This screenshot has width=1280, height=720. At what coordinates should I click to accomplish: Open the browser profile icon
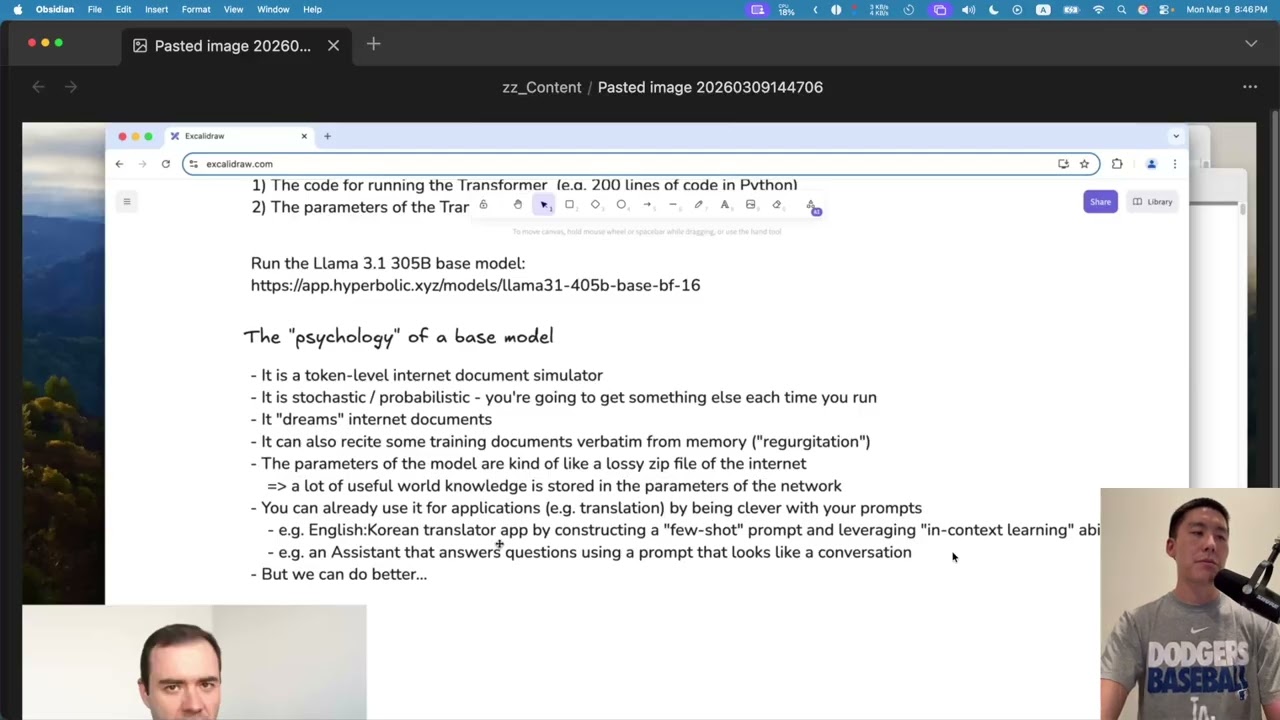click(1151, 164)
